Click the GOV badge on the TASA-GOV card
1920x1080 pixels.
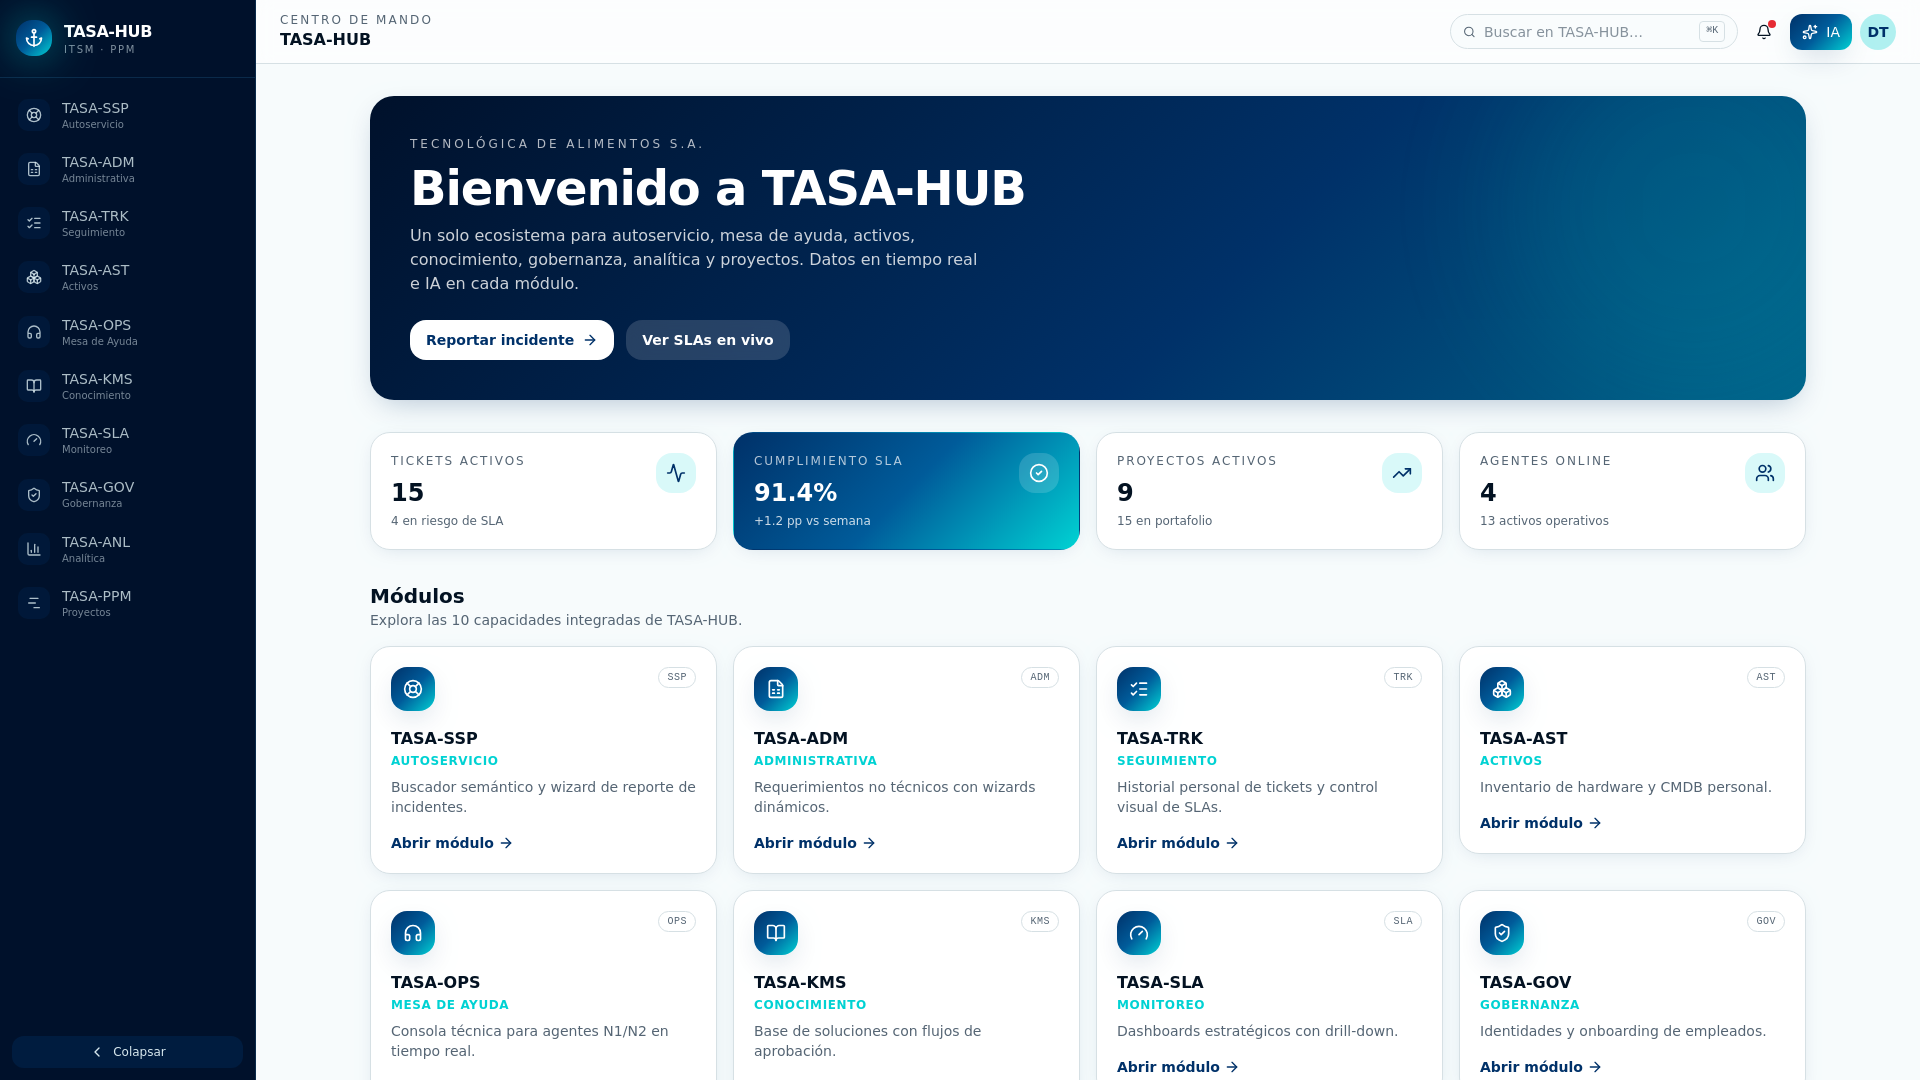click(x=1766, y=921)
